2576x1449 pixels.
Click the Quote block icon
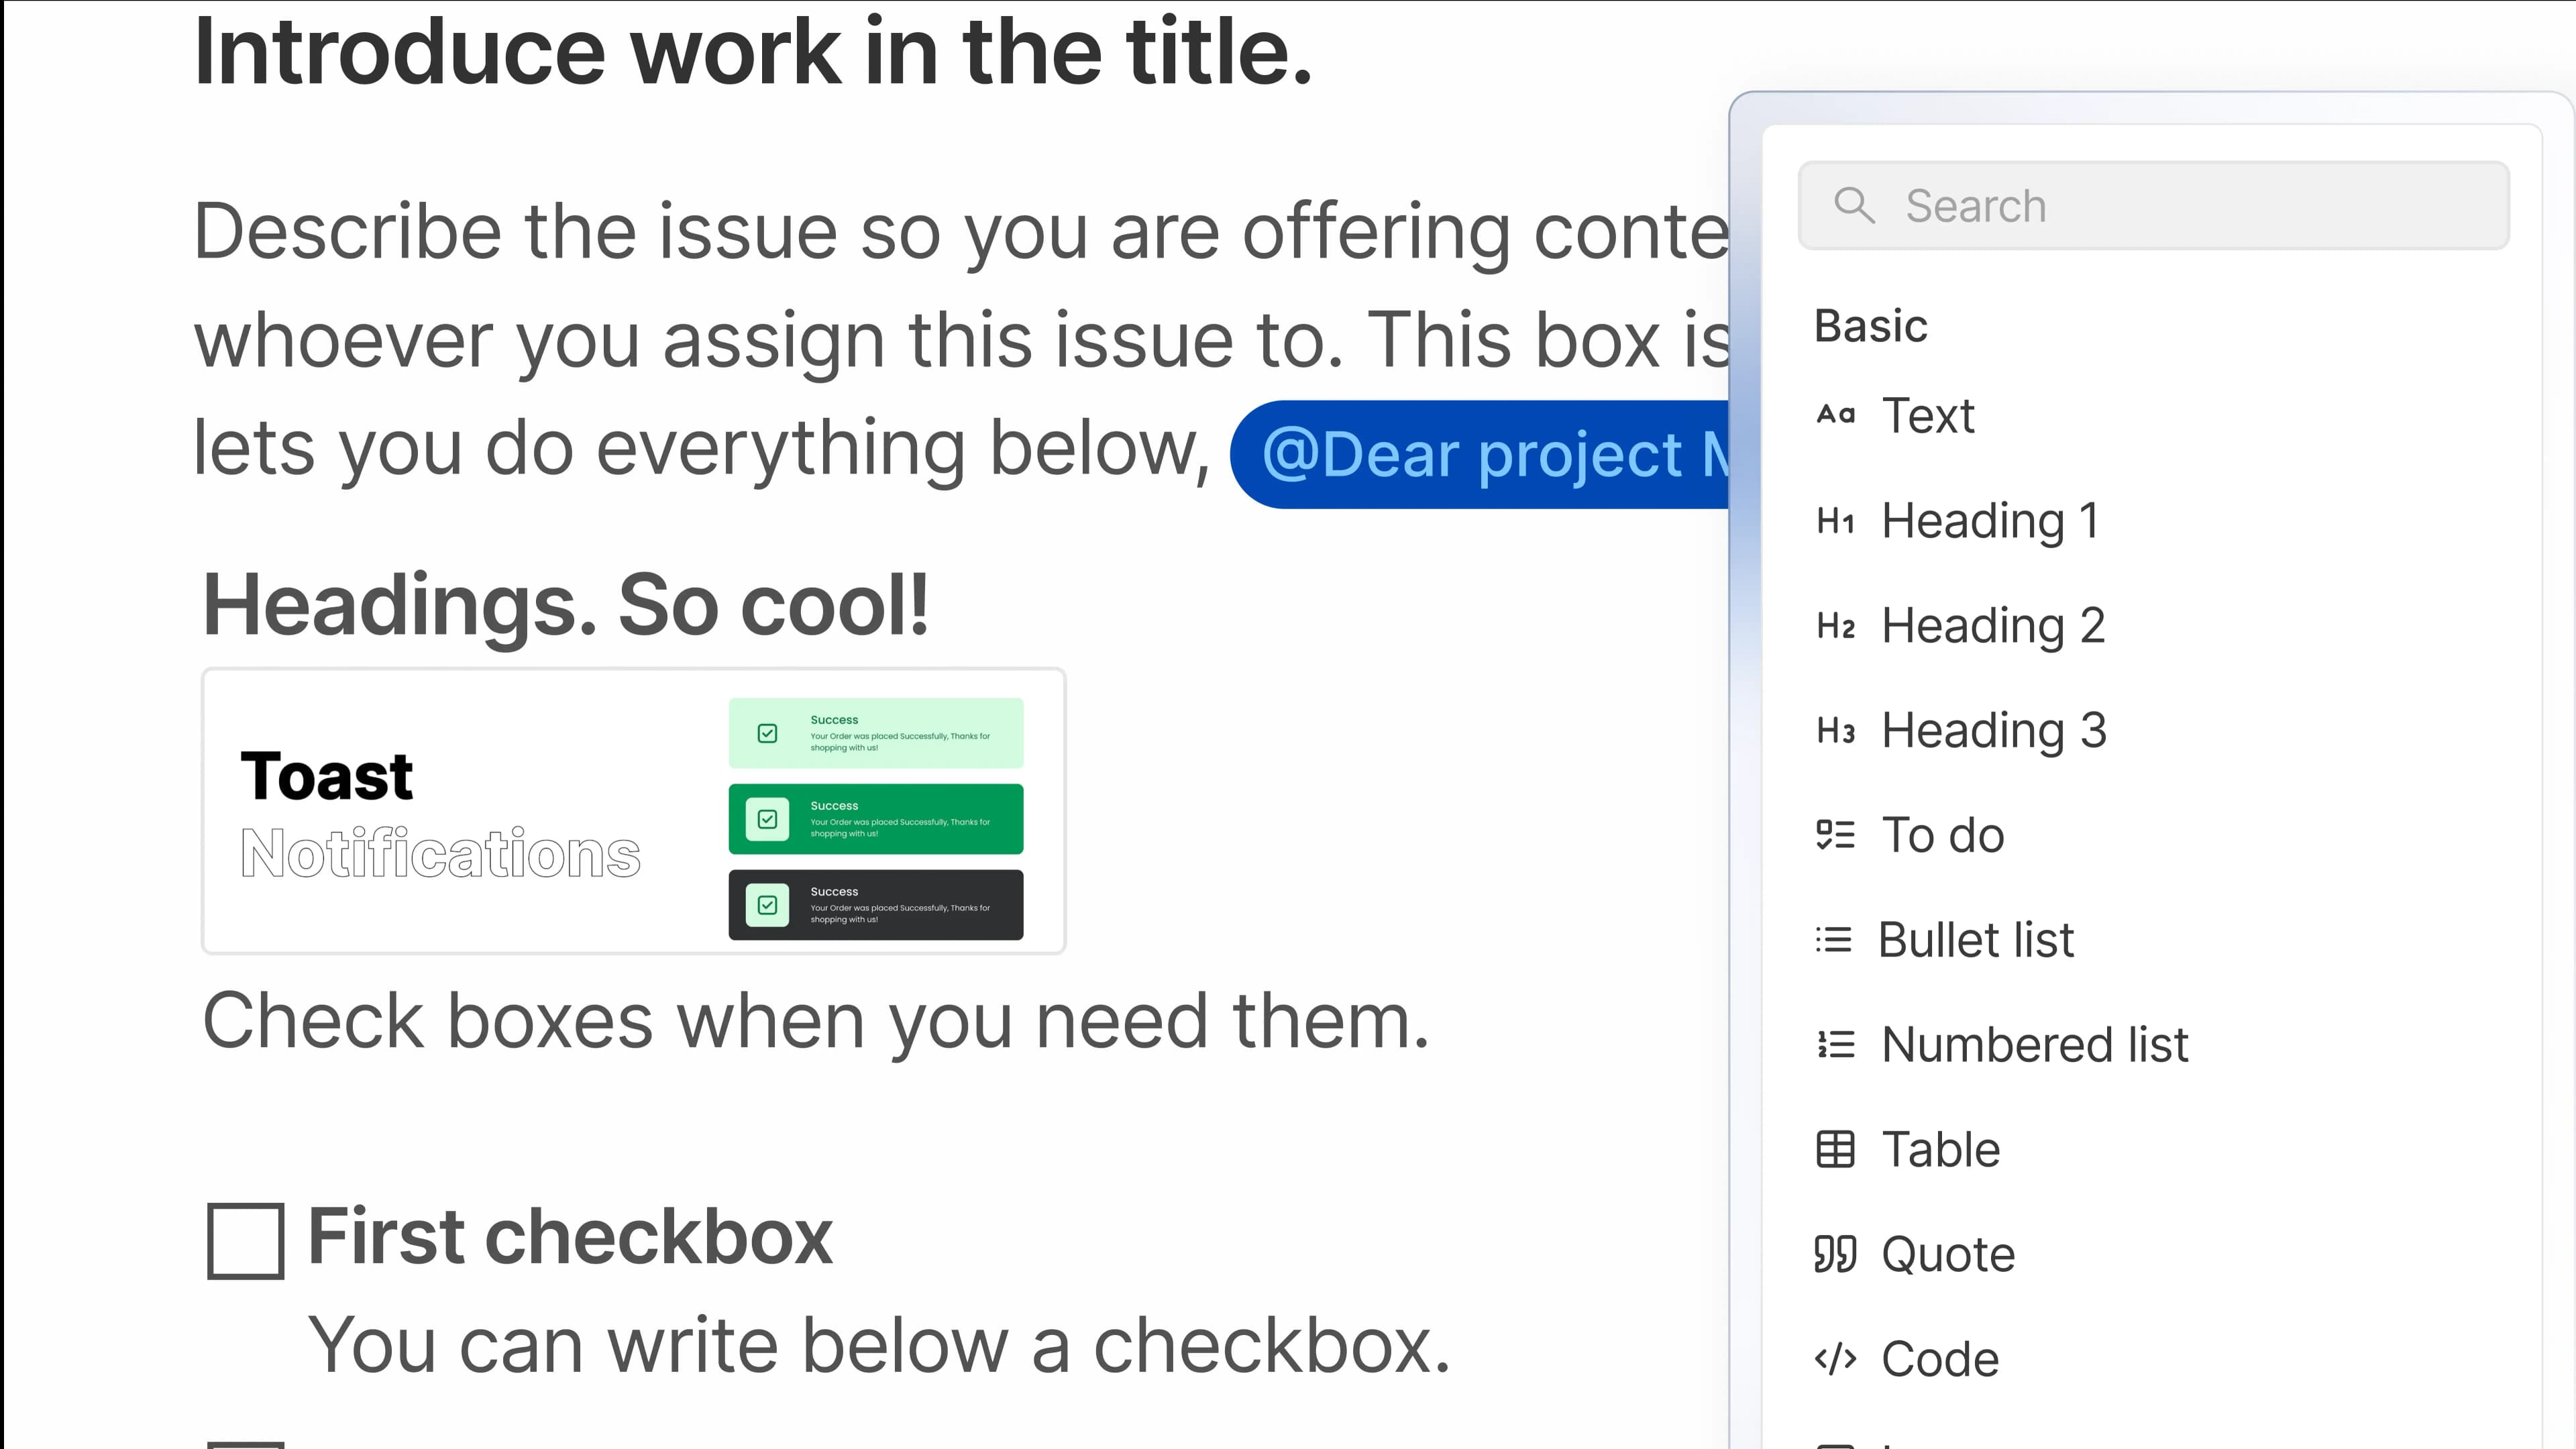1835,1254
